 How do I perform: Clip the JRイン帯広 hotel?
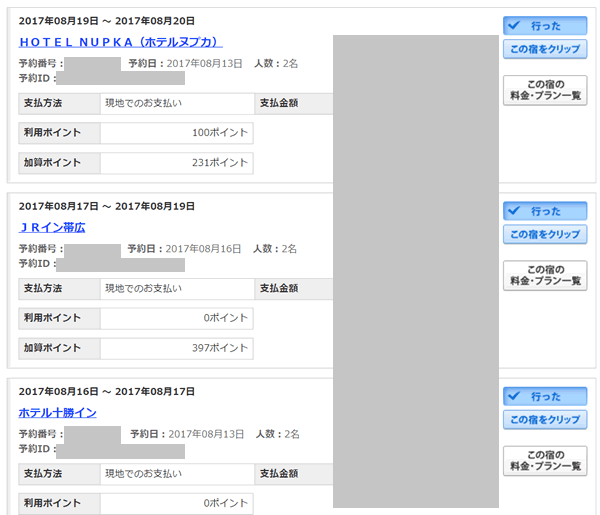[x=544, y=234]
